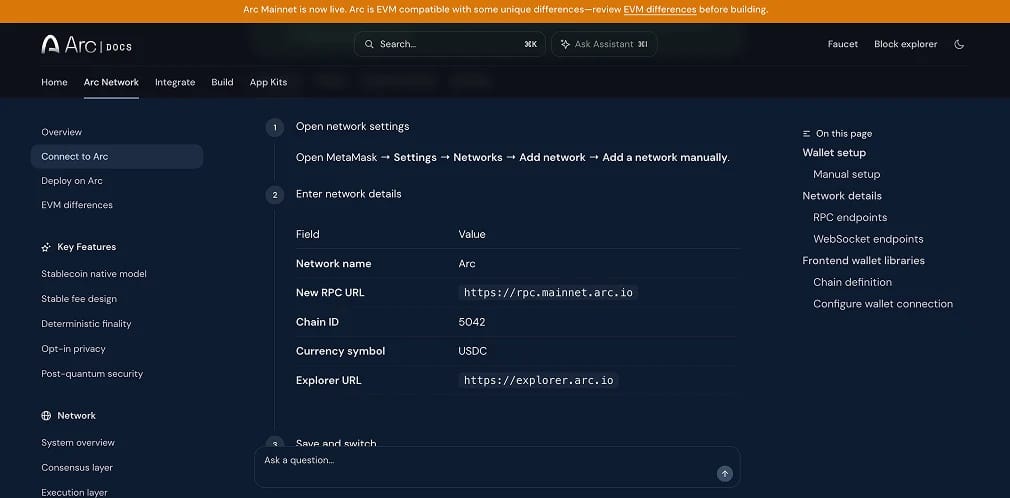Screen dimensions: 1010x498
Task: Click the Network name value Arc
Action: click(467, 263)
